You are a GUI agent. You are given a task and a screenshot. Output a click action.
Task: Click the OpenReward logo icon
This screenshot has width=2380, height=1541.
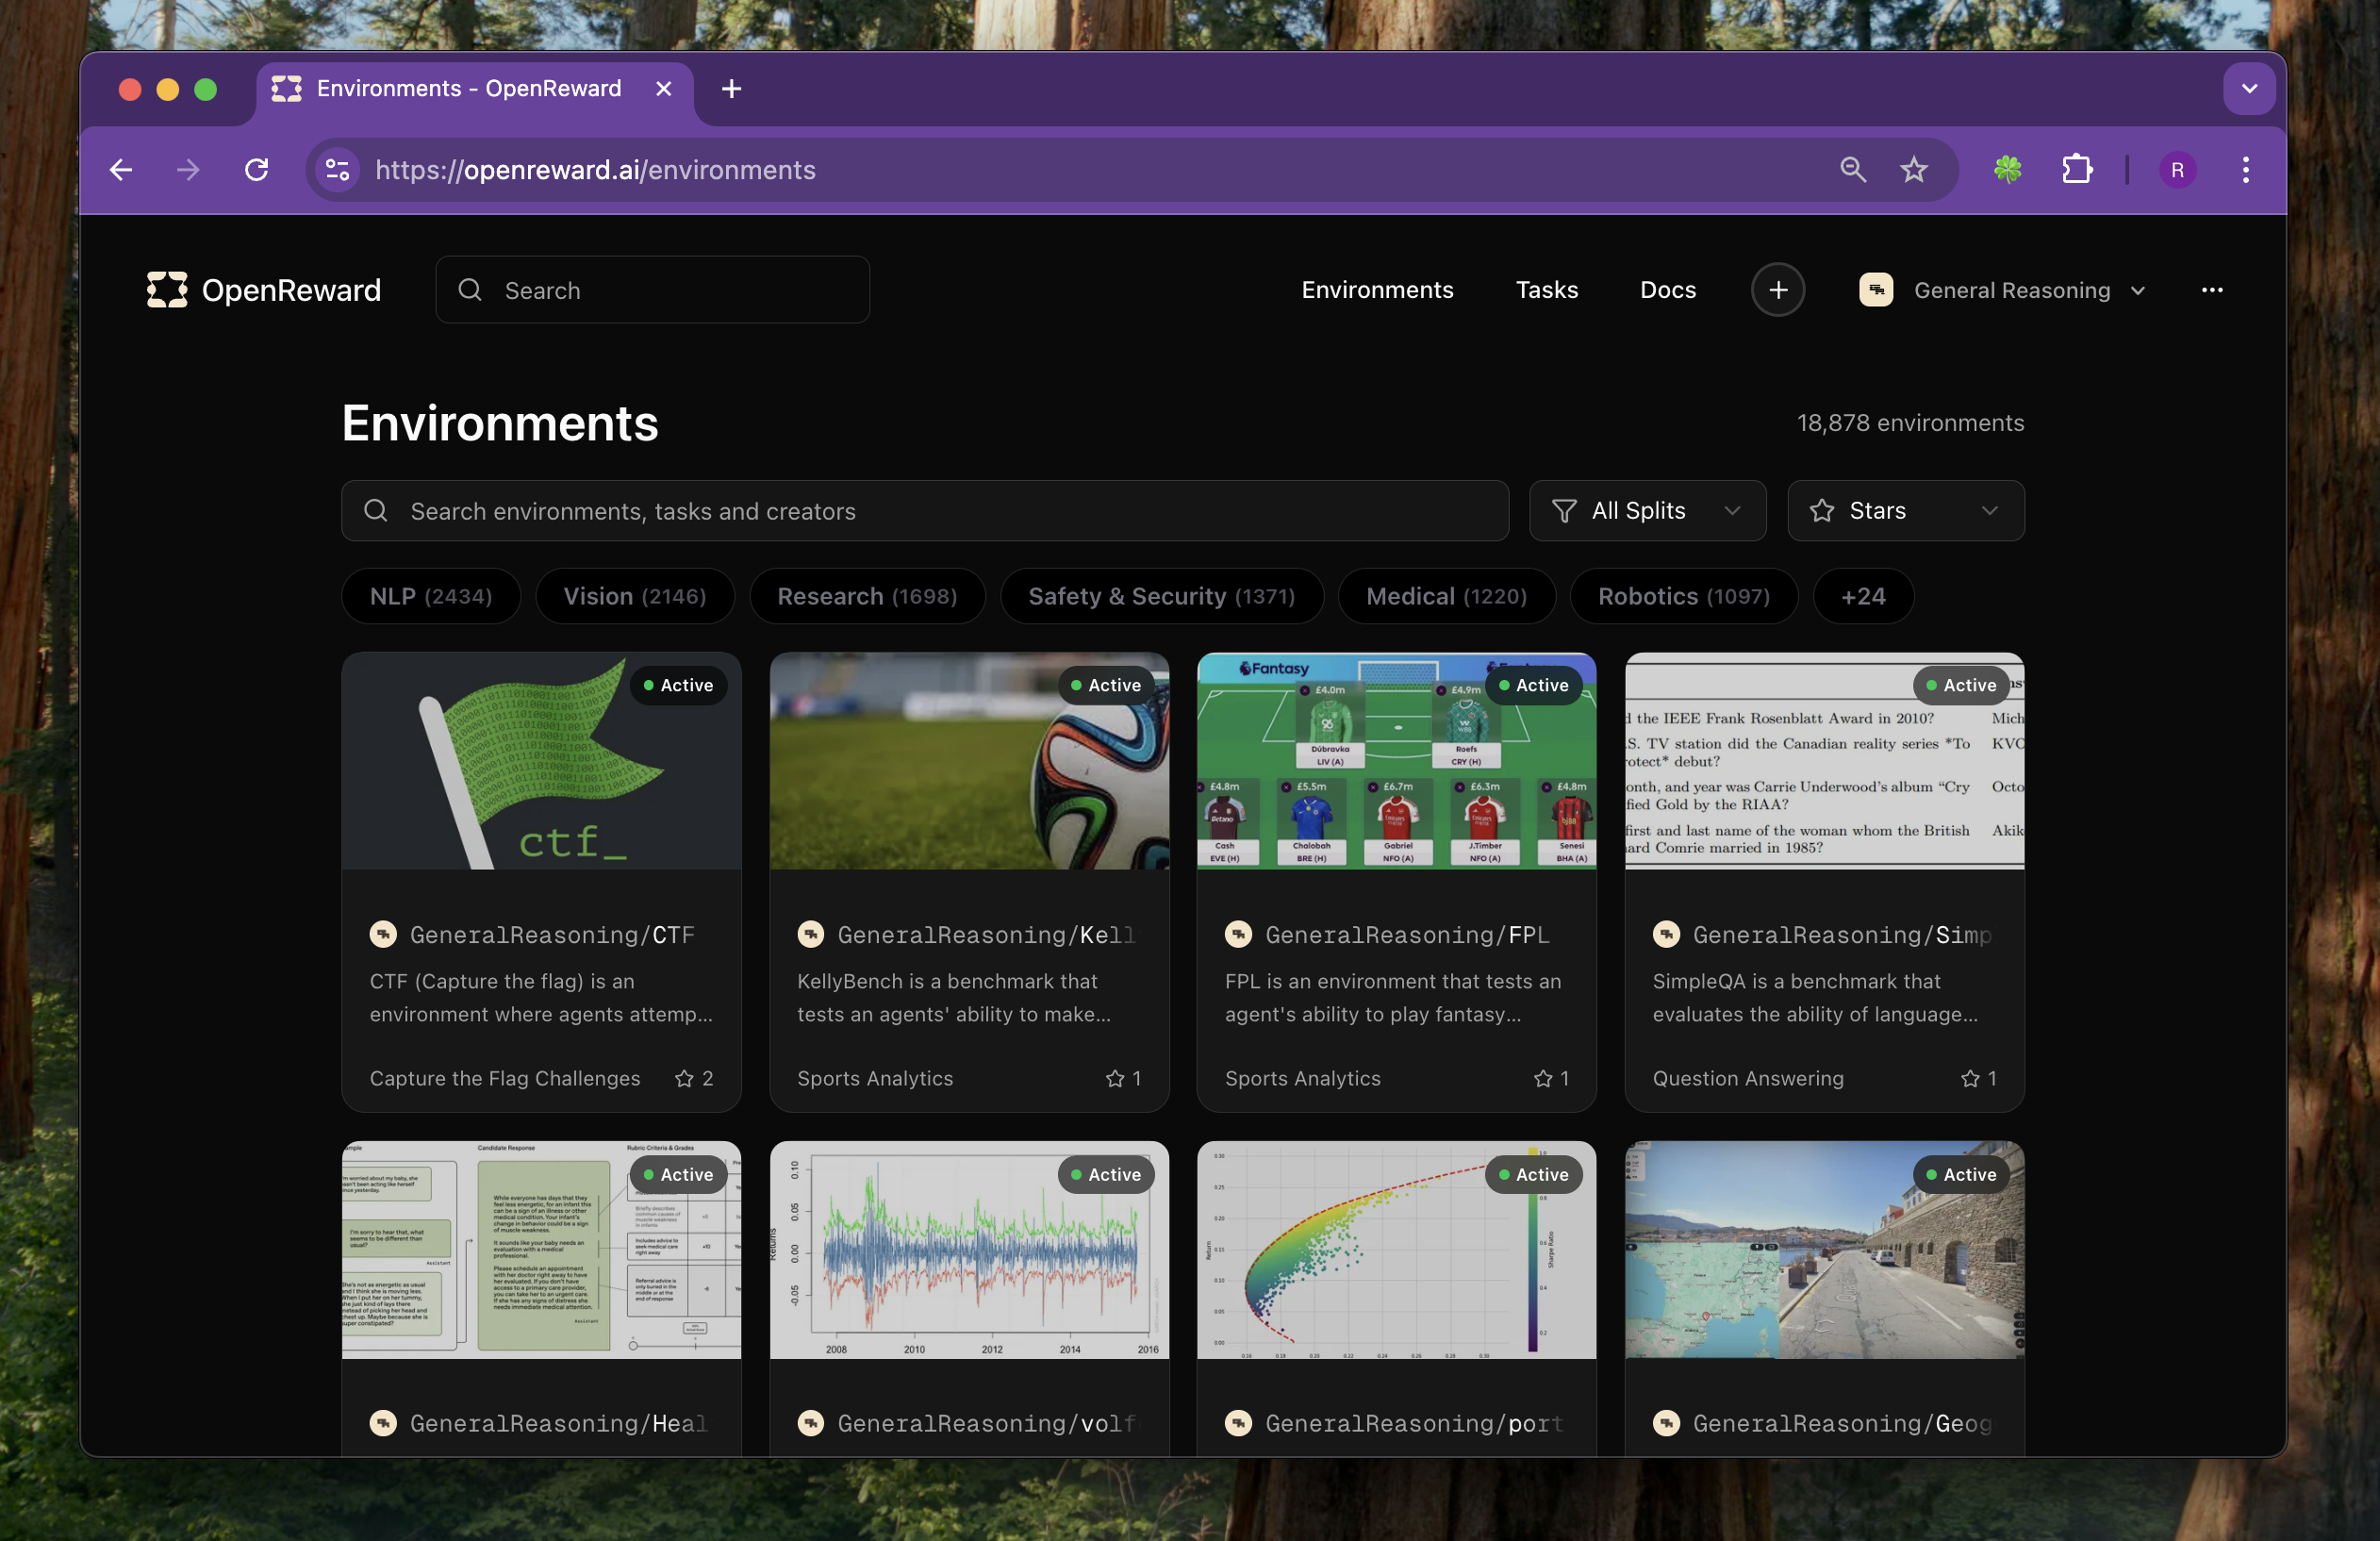tap(166, 290)
